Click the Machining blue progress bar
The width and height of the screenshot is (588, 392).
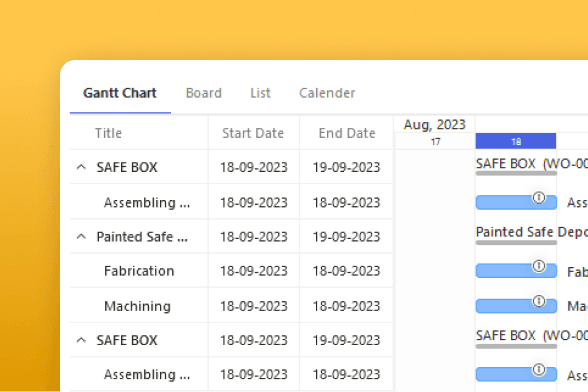click(x=516, y=306)
